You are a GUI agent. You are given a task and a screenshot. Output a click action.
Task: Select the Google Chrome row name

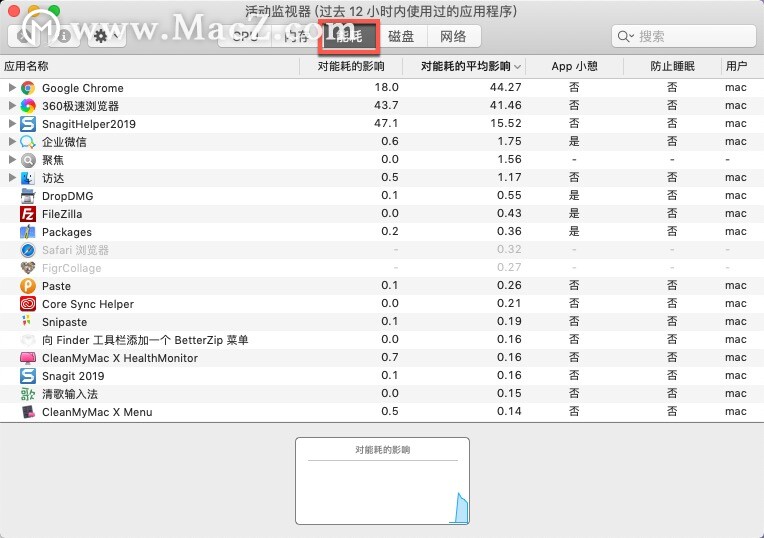83,88
